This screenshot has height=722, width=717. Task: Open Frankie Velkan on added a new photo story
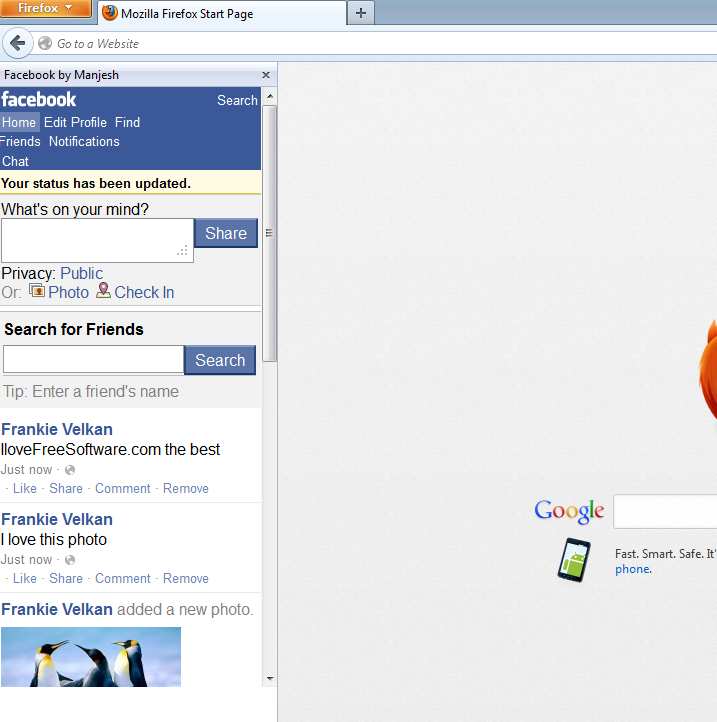[x=57, y=609]
